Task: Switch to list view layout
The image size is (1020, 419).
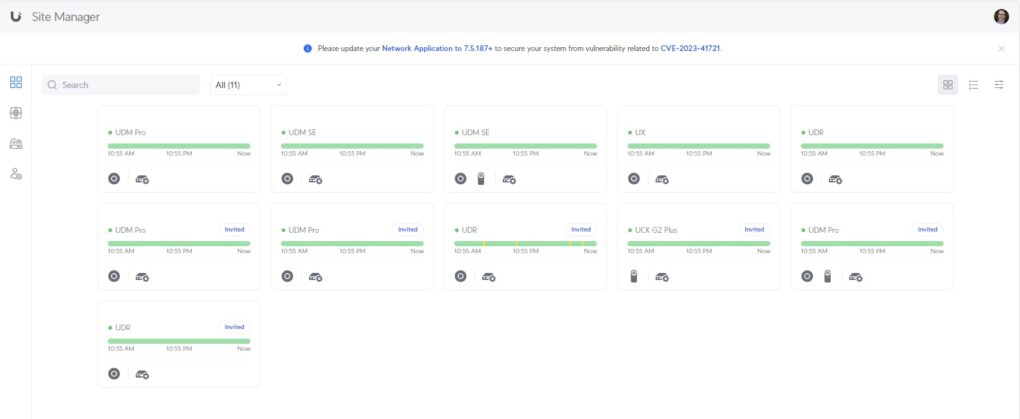Action: tap(973, 85)
